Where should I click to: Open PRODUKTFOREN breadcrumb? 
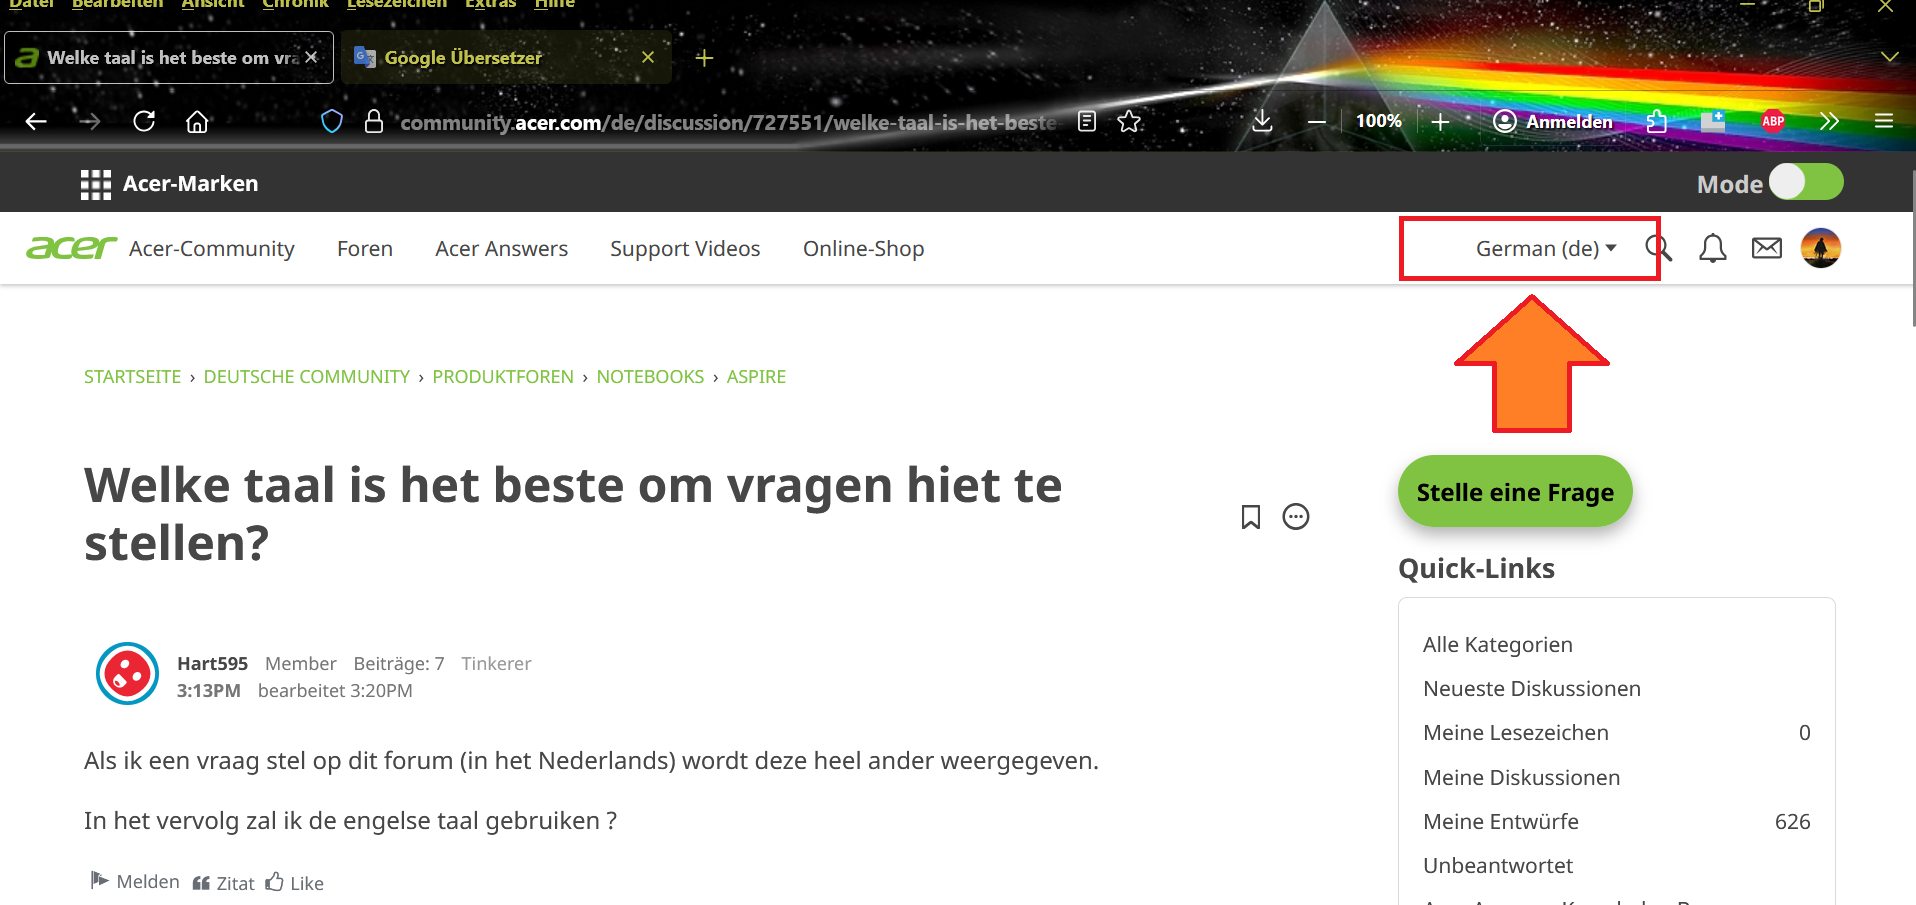click(x=503, y=377)
